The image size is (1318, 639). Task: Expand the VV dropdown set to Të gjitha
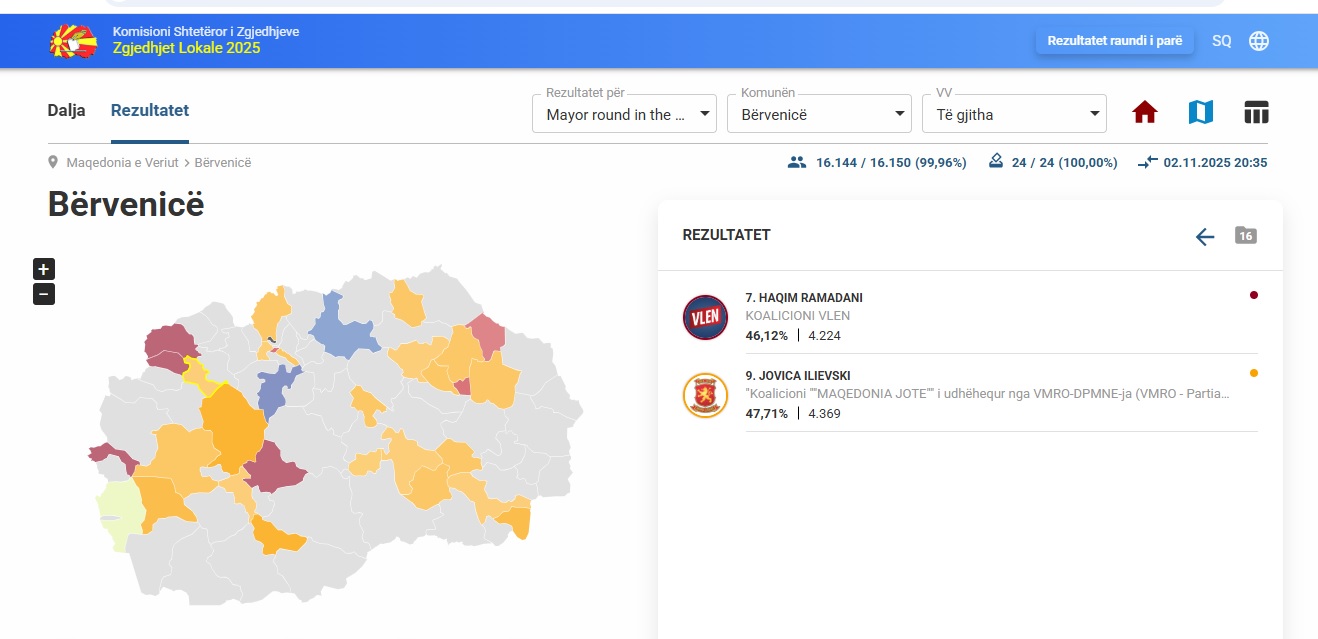tap(1014, 114)
